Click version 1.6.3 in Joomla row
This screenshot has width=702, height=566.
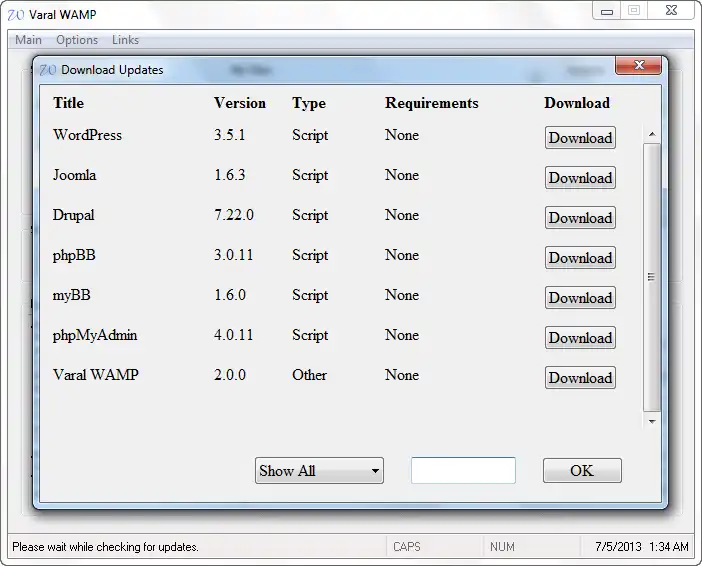coord(230,175)
